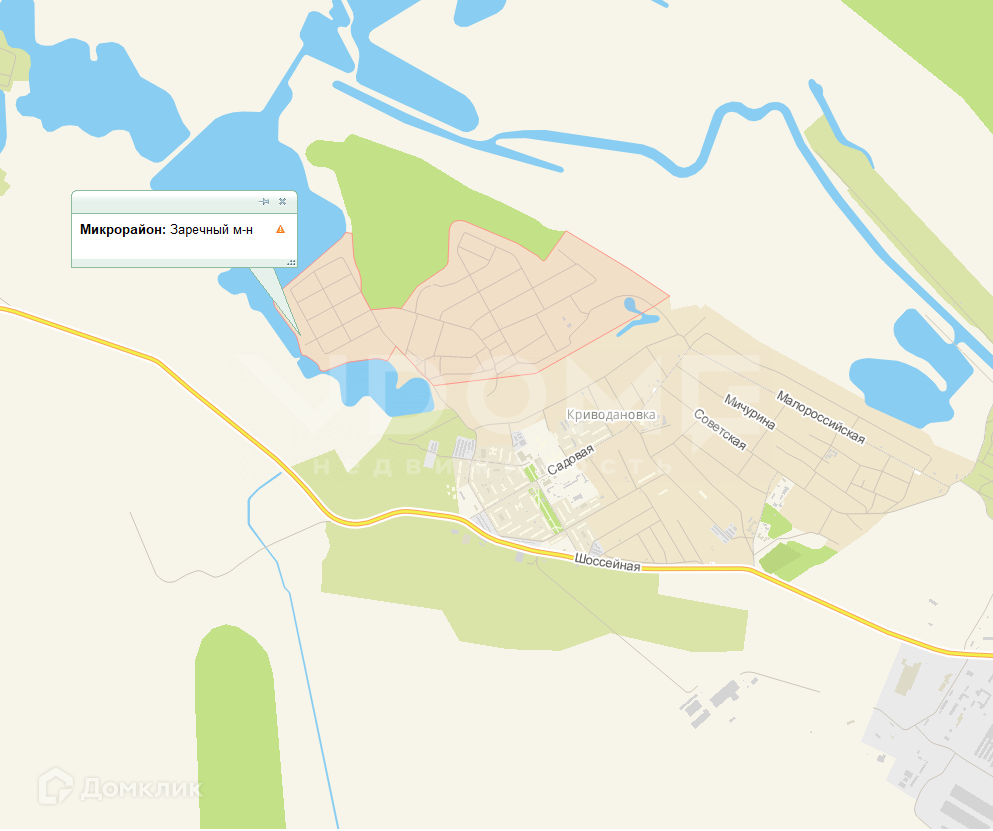Image resolution: width=993 pixels, height=831 pixels.
Task: Click the Садовая street label
Action: point(571,460)
